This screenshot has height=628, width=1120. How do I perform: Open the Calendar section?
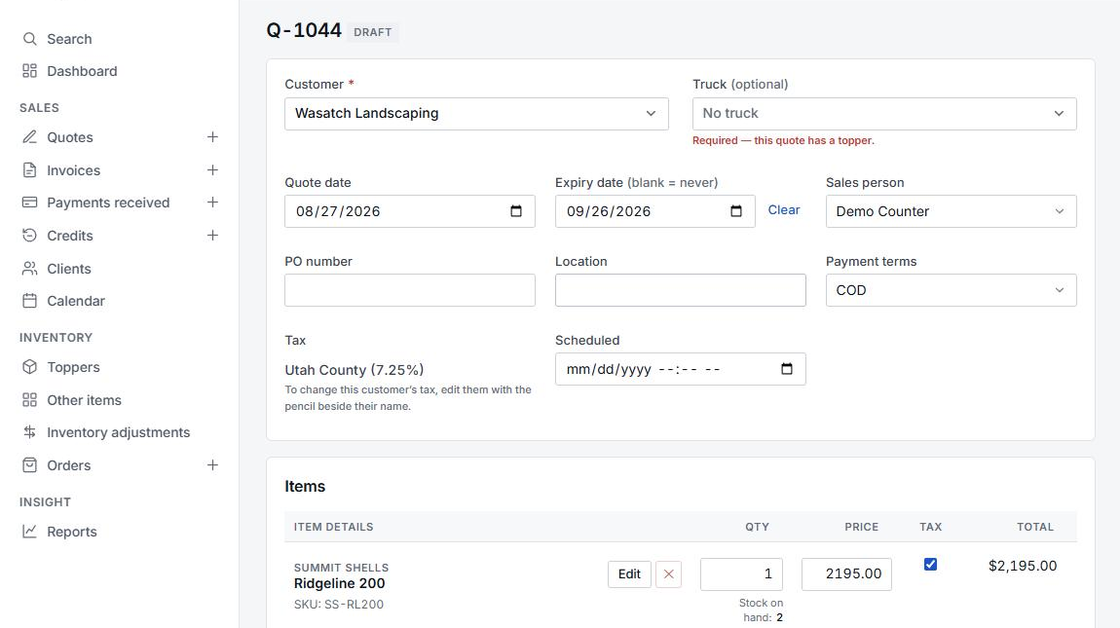[76, 301]
